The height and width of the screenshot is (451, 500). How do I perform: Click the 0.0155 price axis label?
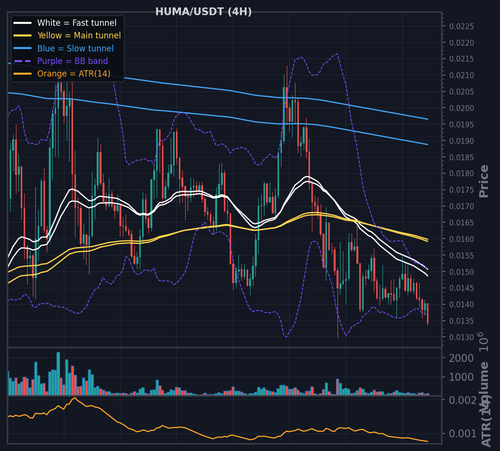click(462, 256)
